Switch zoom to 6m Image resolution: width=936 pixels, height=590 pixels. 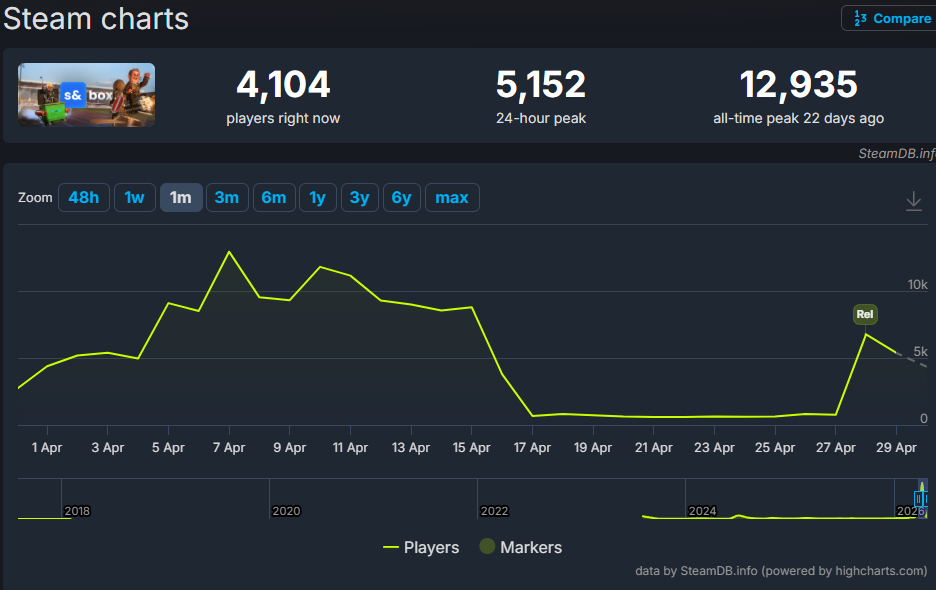coord(274,198)
